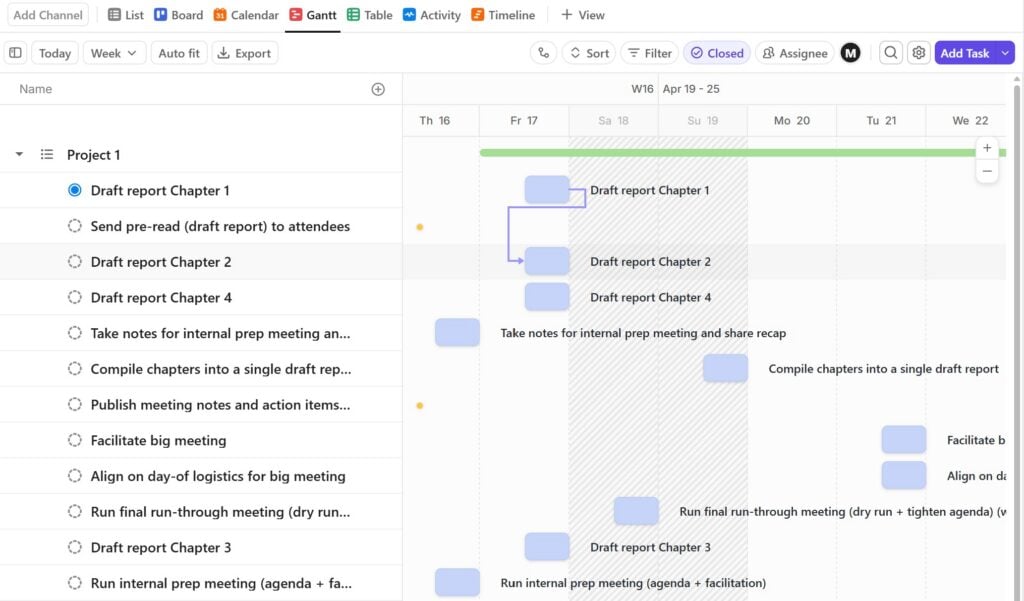Viewport: 1024px width, 601px height.
Task: Zoom out the Gantt with minus button
Action: [987, 171]
